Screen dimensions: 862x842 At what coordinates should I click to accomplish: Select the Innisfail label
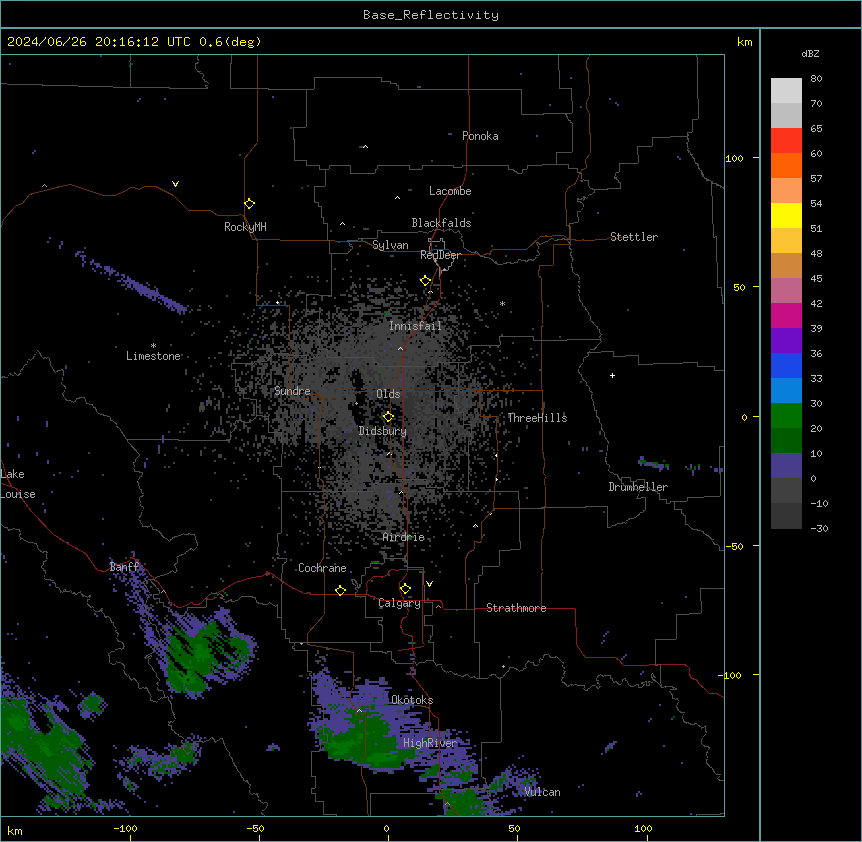pos(415,326)
